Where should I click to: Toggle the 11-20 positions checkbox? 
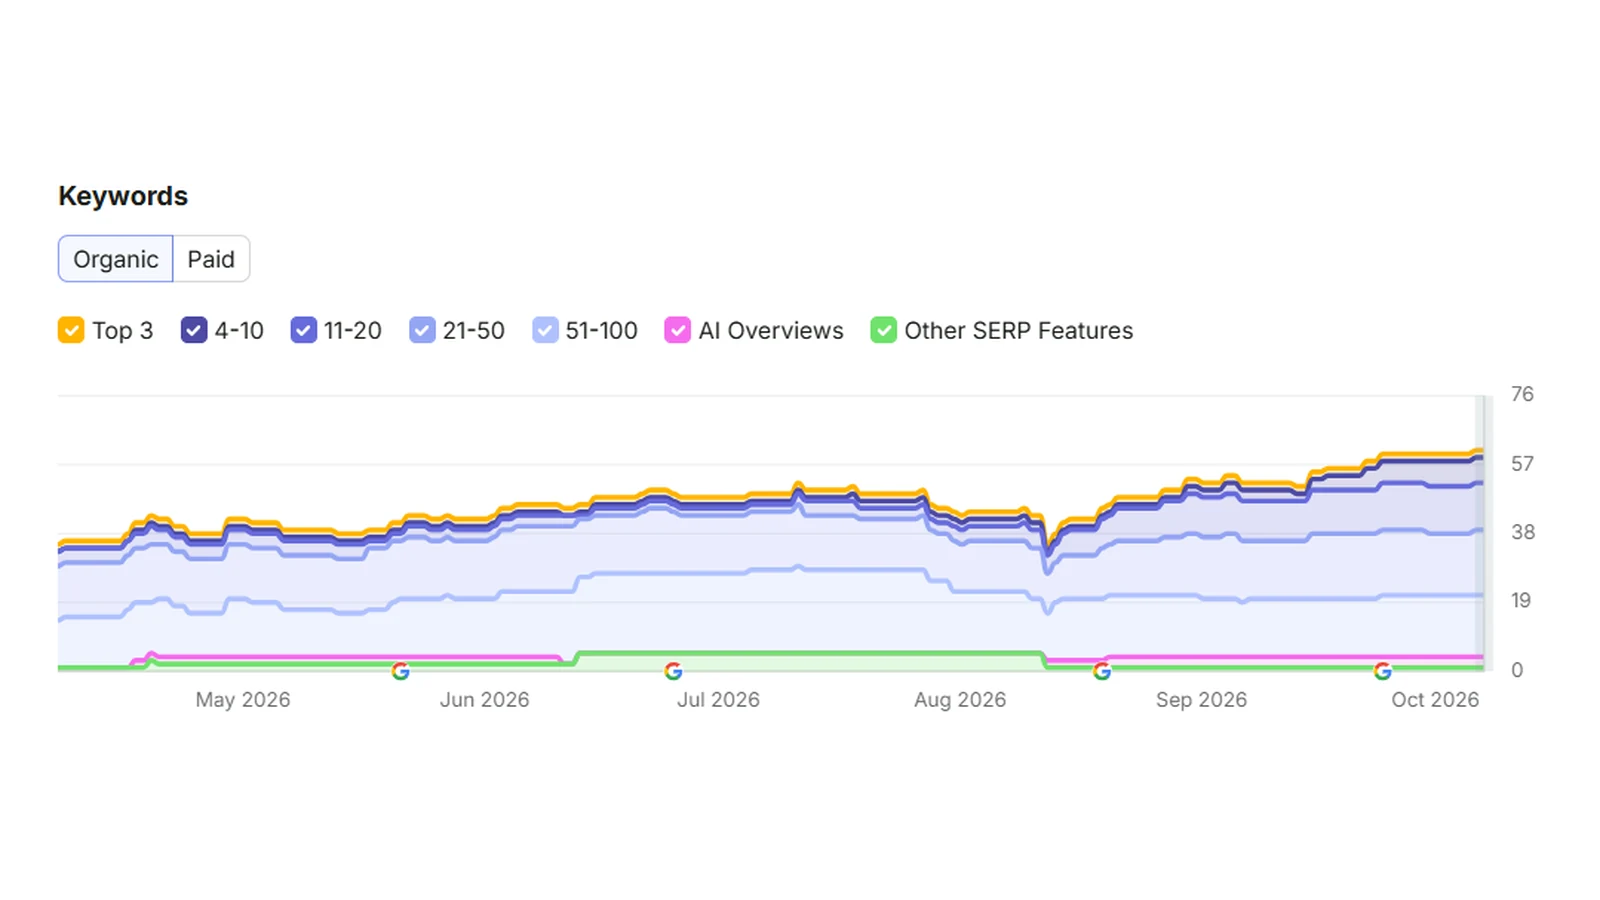click(303, 330)
